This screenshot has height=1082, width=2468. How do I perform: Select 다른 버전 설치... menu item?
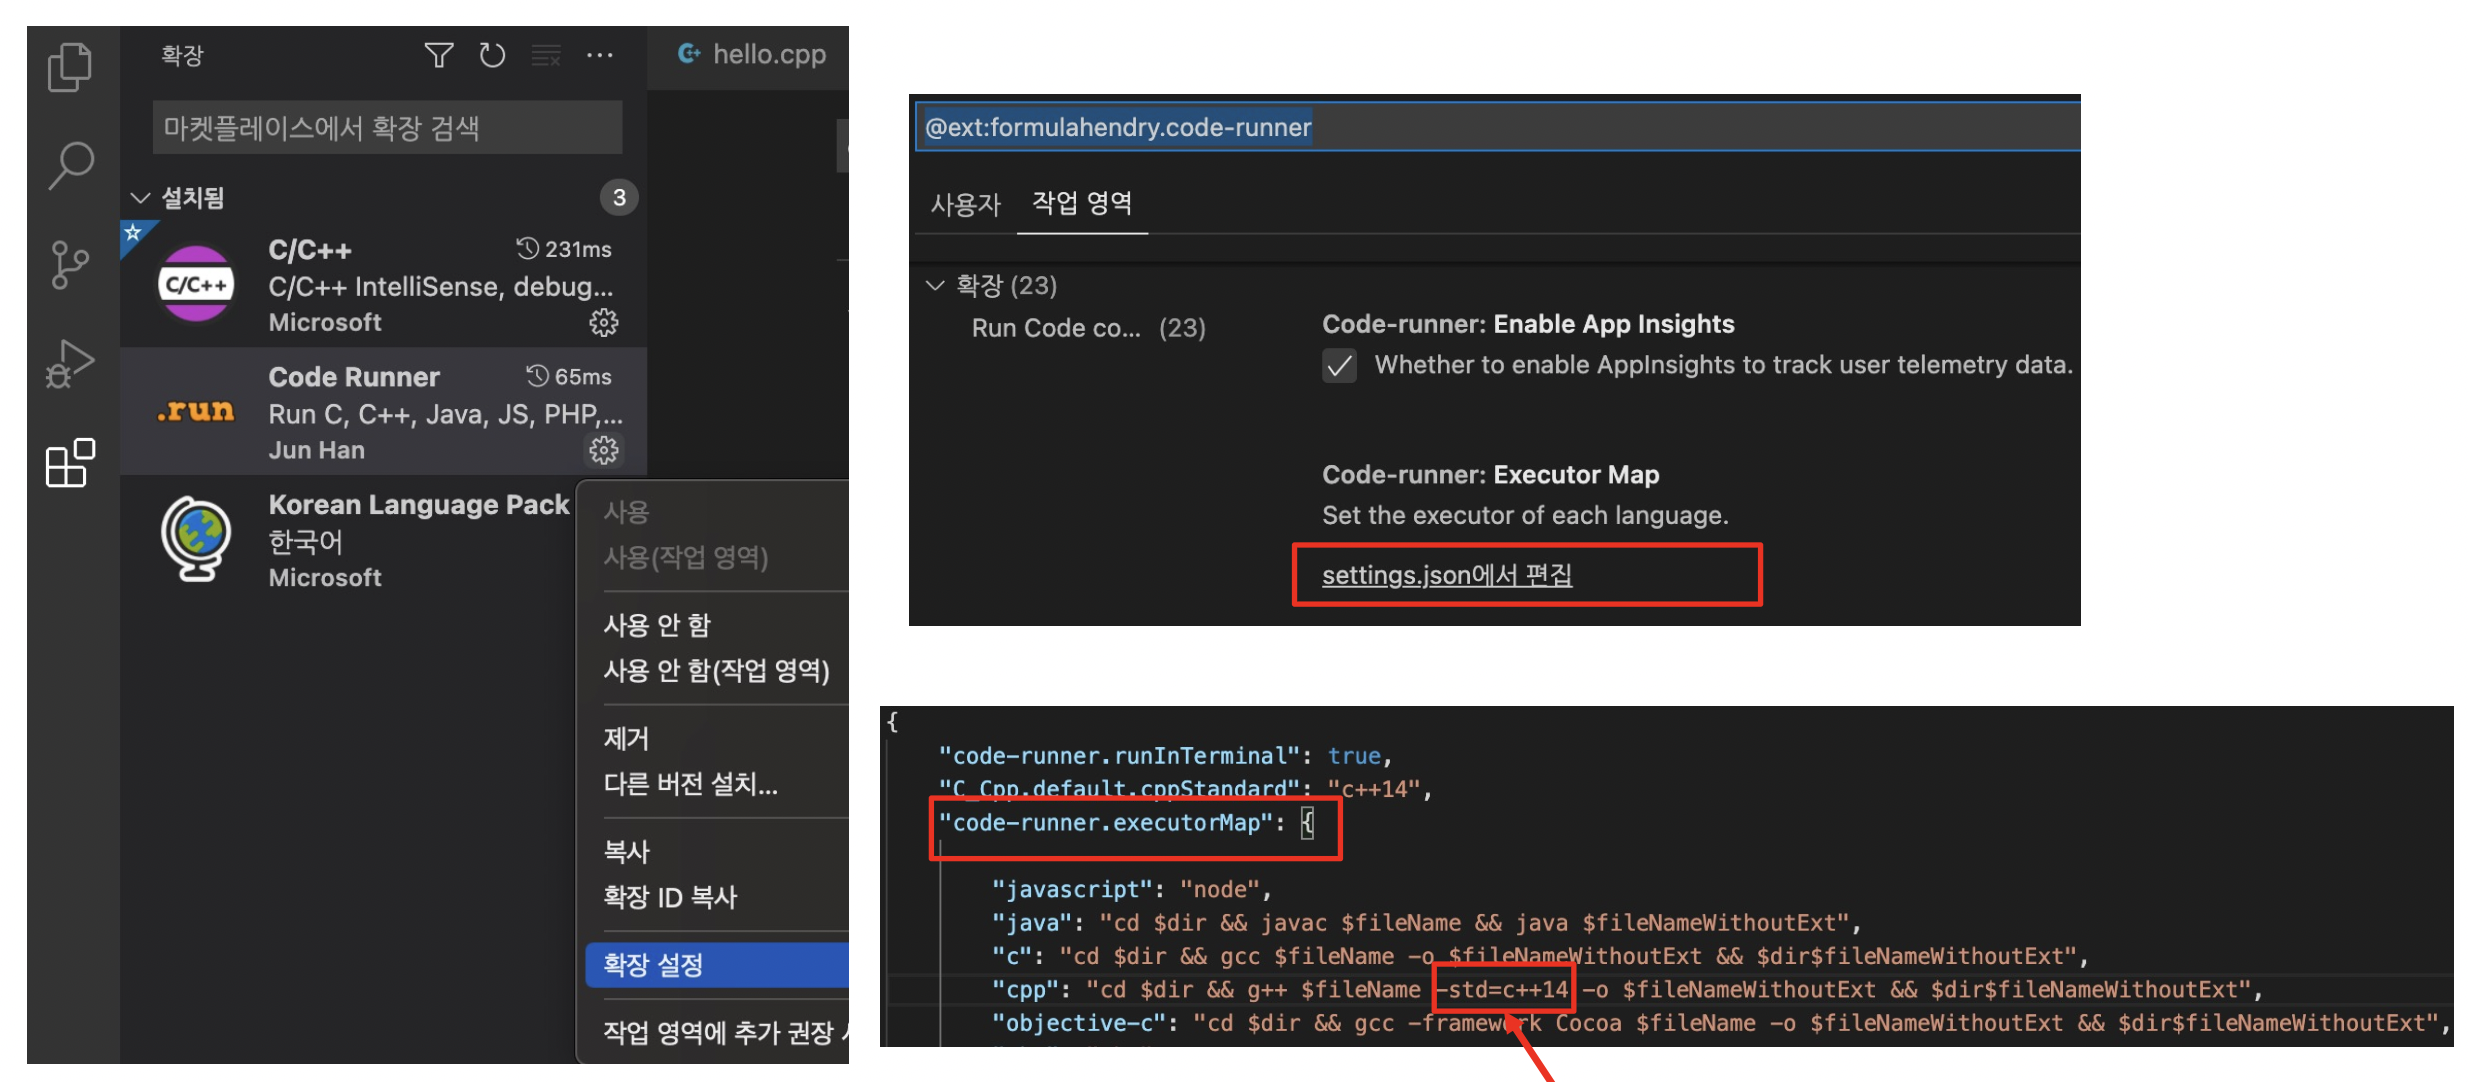click(690, 784)
